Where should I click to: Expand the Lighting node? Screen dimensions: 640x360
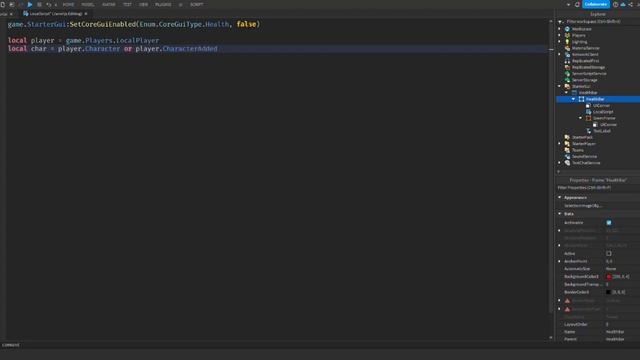pyautogui.click(x=560, y=42)
